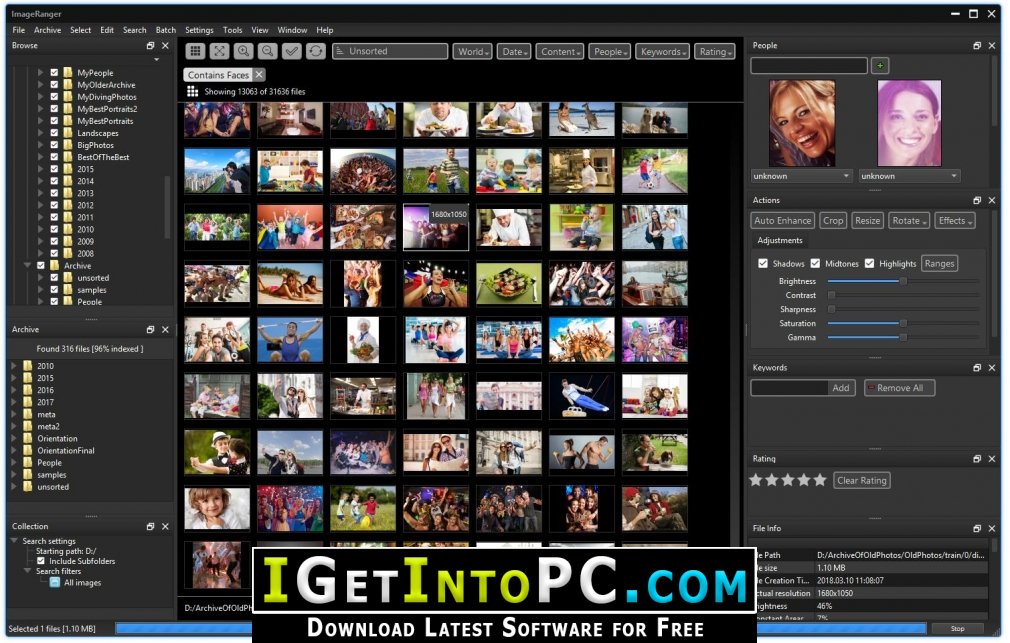
Task: Remove the Contains Faces filter tag
Action: (258, 75)
